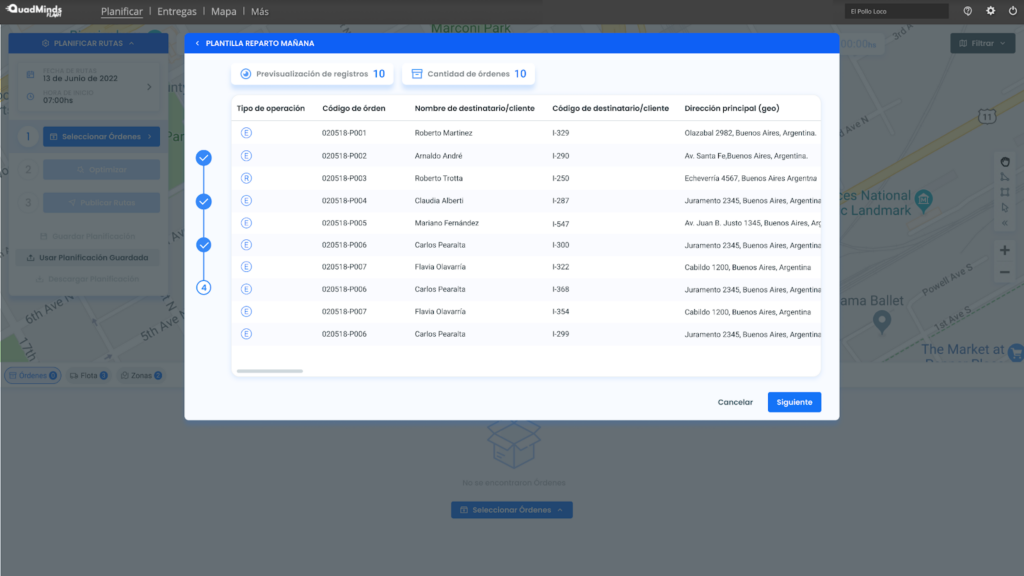Click the name Arnaldo André
Screen dimensions: 1024x576
(438, 155)
